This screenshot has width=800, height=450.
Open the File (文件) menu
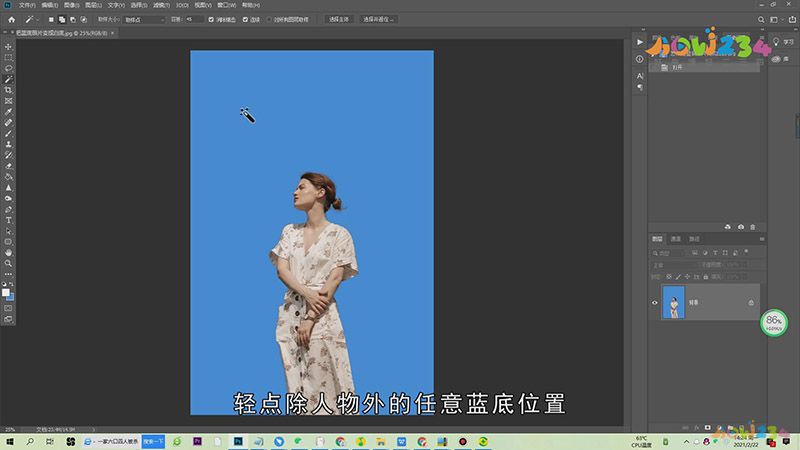[x=27, y=5]
